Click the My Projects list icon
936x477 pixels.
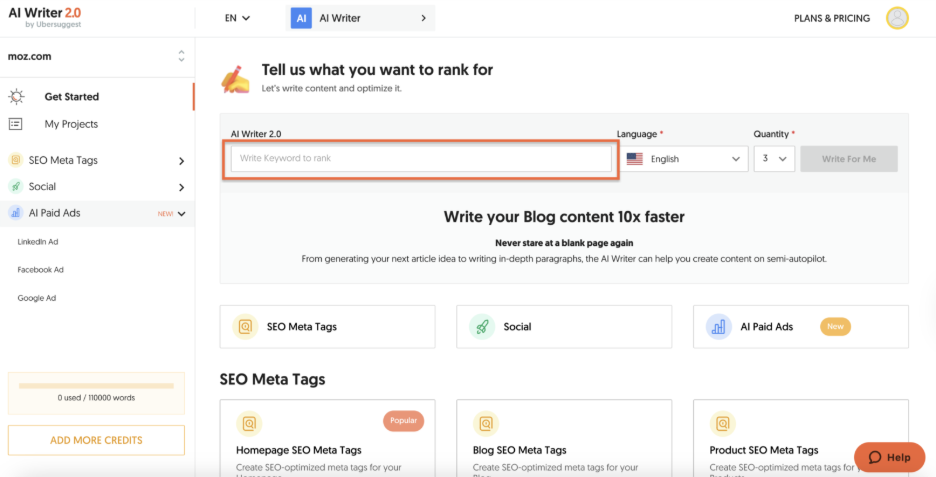pyautogui.click(x=16, y=124)
